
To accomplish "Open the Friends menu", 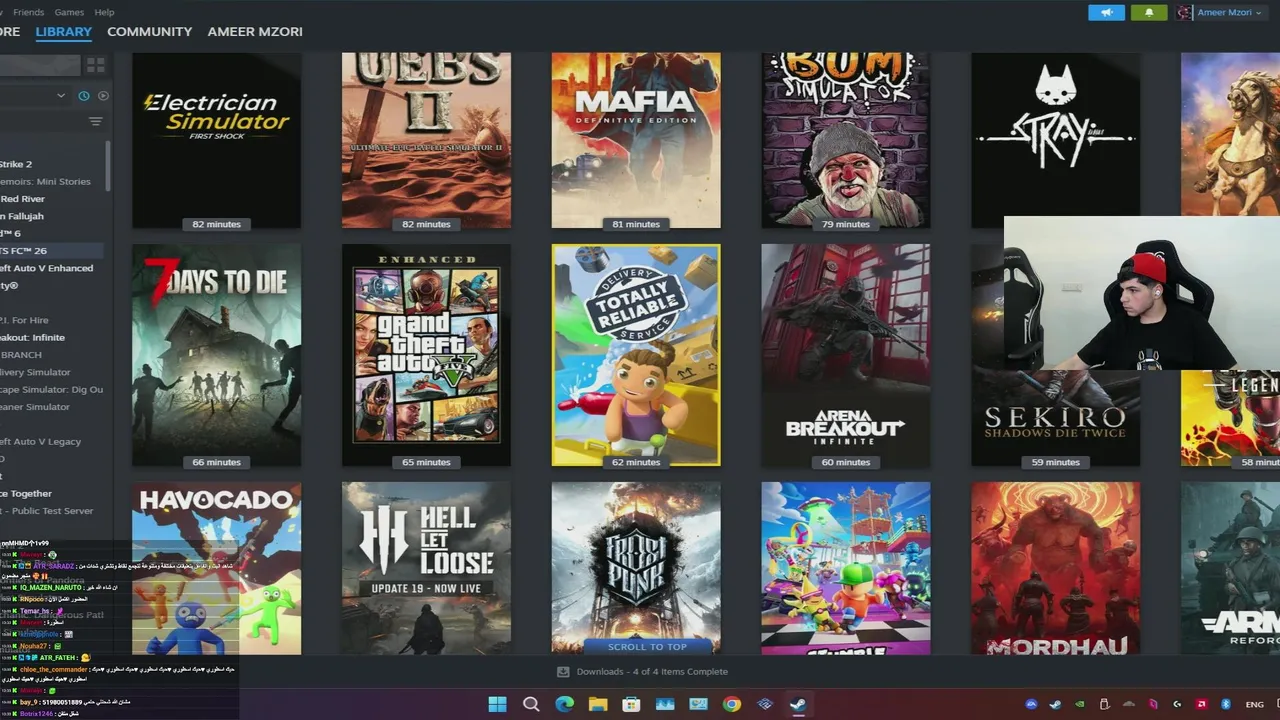I will click(28, 12).
